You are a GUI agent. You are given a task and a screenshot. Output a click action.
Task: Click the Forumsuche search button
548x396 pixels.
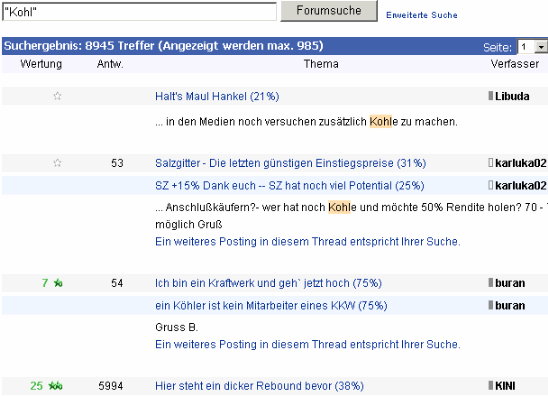coord(329,10)
